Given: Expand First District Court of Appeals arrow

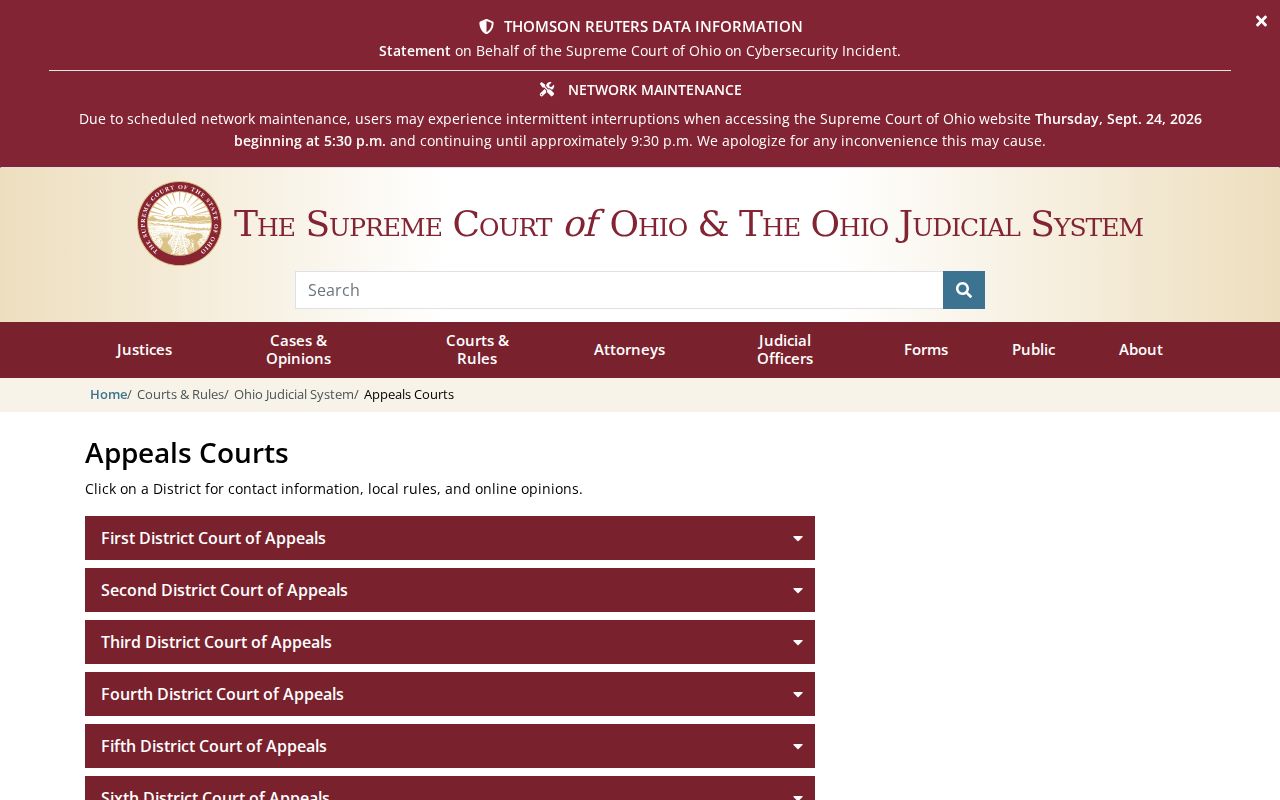Looking at the screenshot, I should (797, 538).
